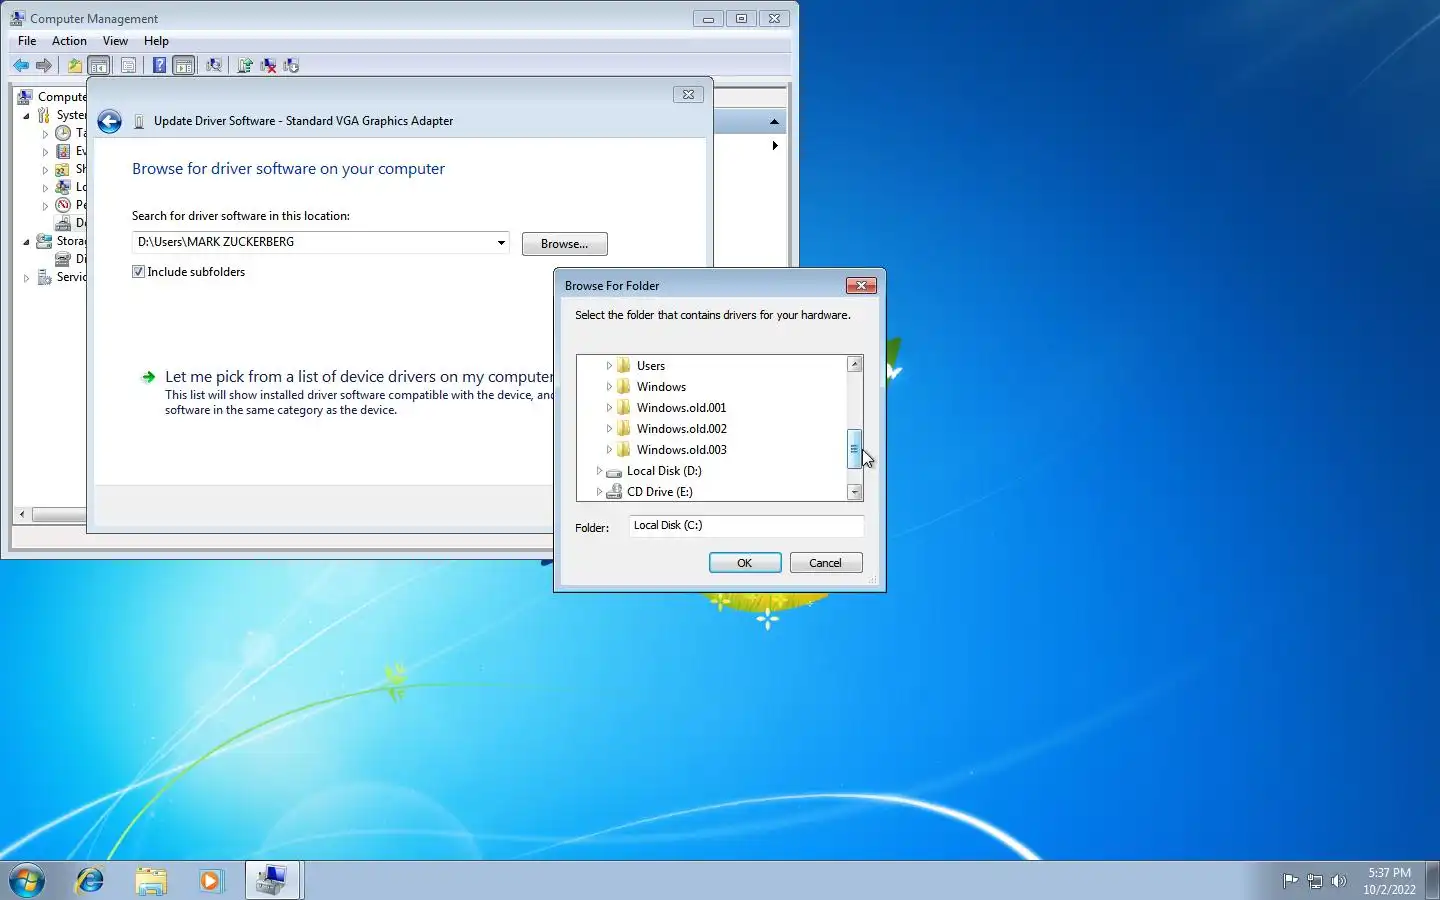Expand the Windows.old.001 folder node

click(x=609, y=408)
